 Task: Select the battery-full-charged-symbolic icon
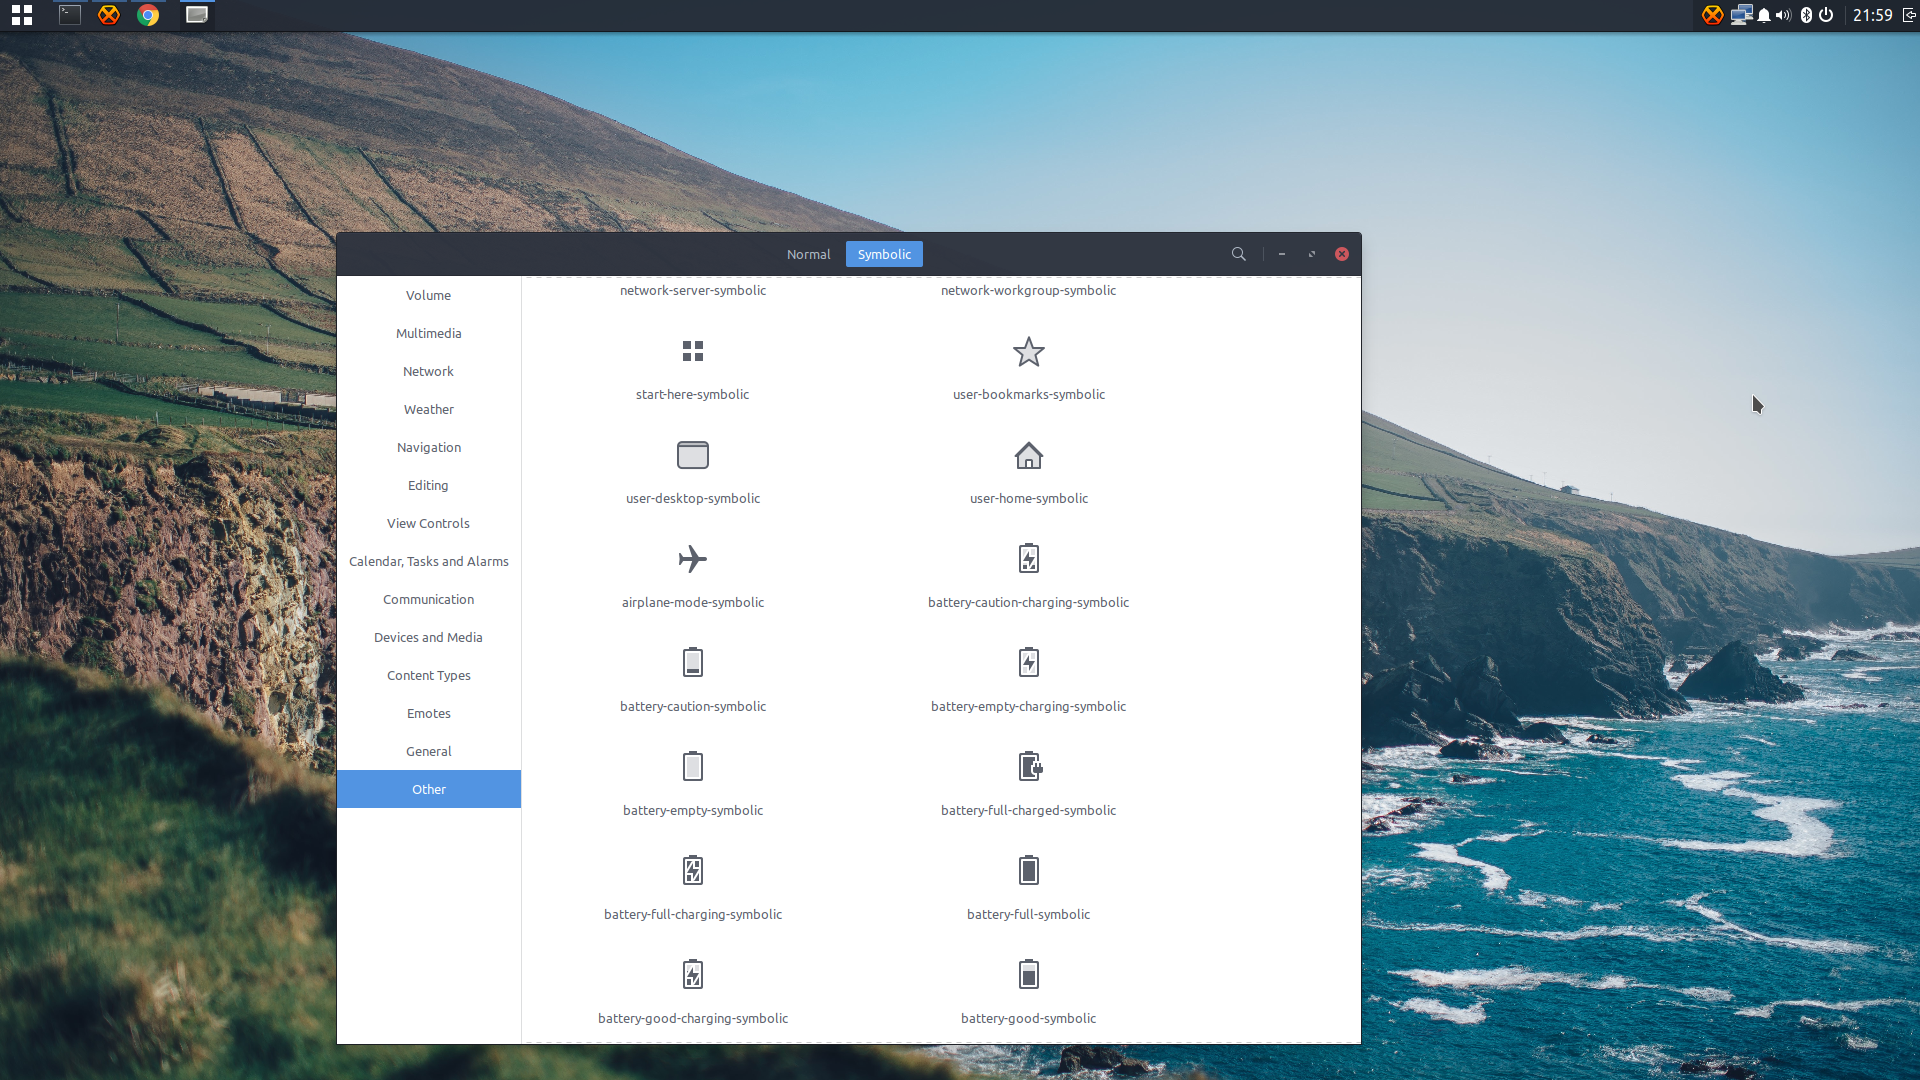(1030, 766)
